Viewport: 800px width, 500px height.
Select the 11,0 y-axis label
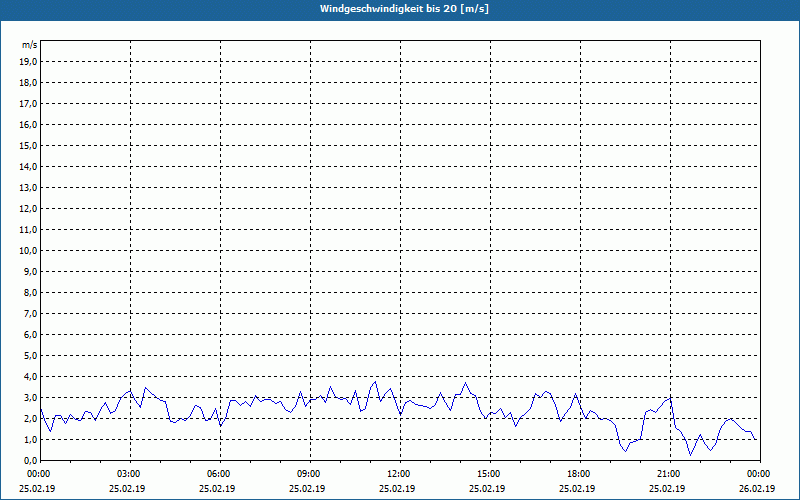point(28,230)
